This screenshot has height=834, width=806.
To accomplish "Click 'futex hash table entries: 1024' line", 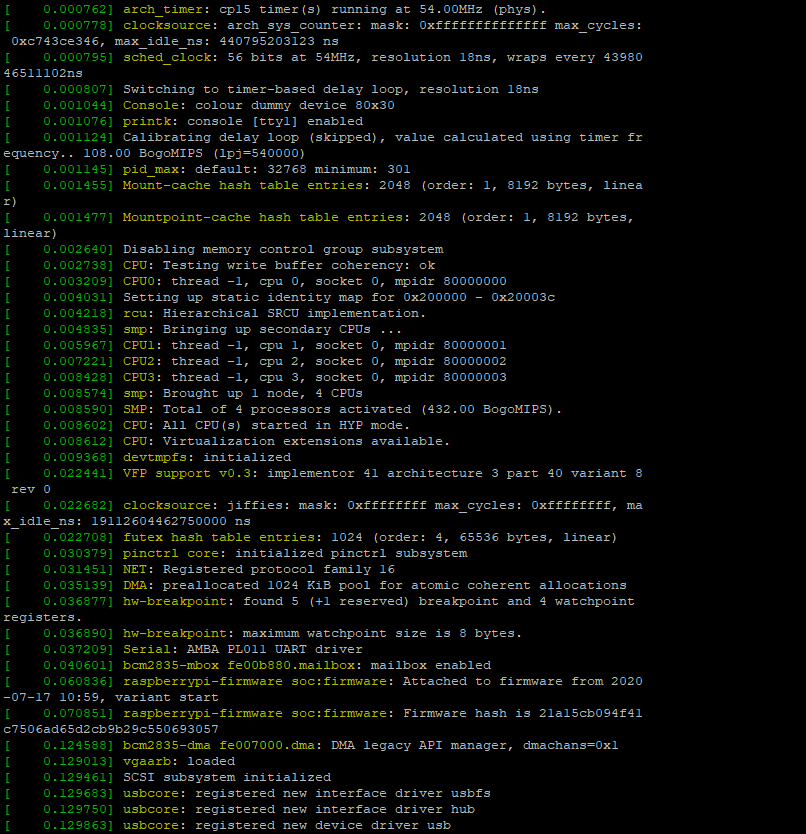I will (370, 537).
